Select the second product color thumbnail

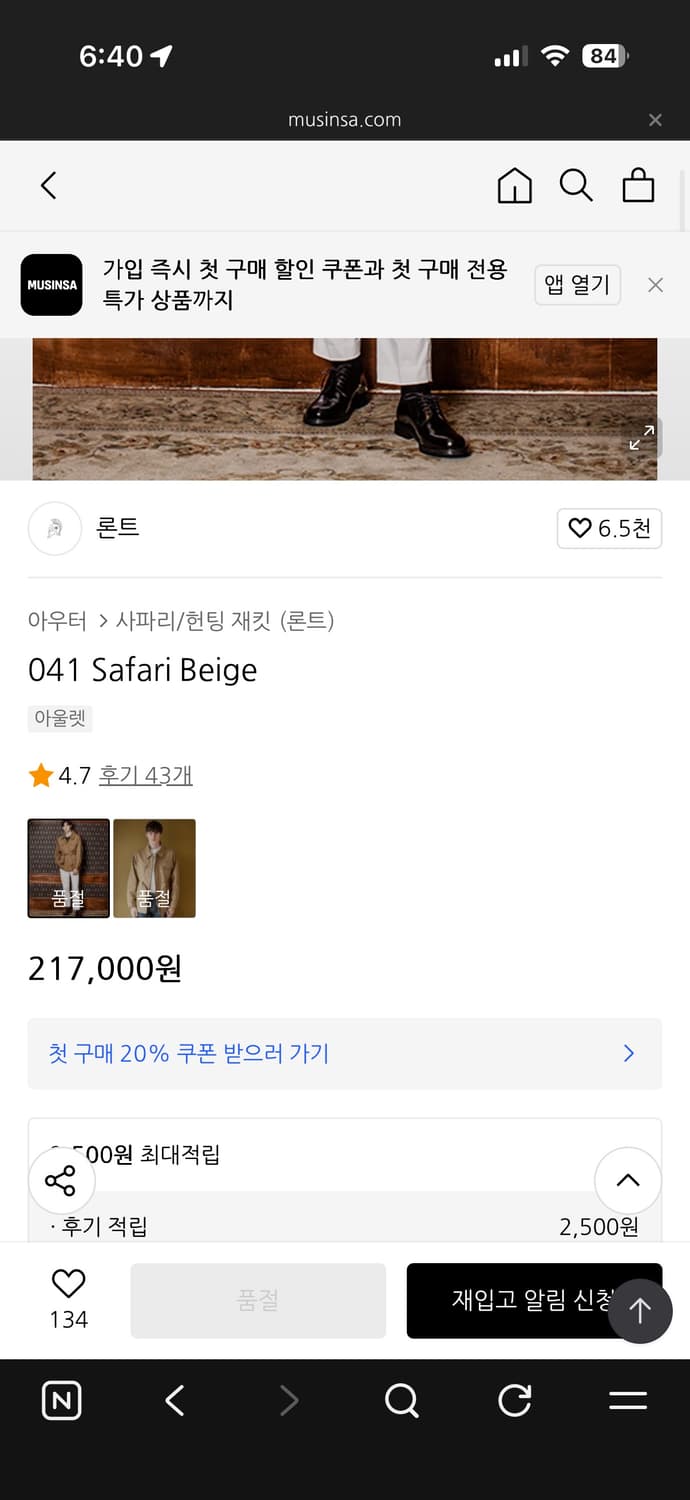[154, 868]
